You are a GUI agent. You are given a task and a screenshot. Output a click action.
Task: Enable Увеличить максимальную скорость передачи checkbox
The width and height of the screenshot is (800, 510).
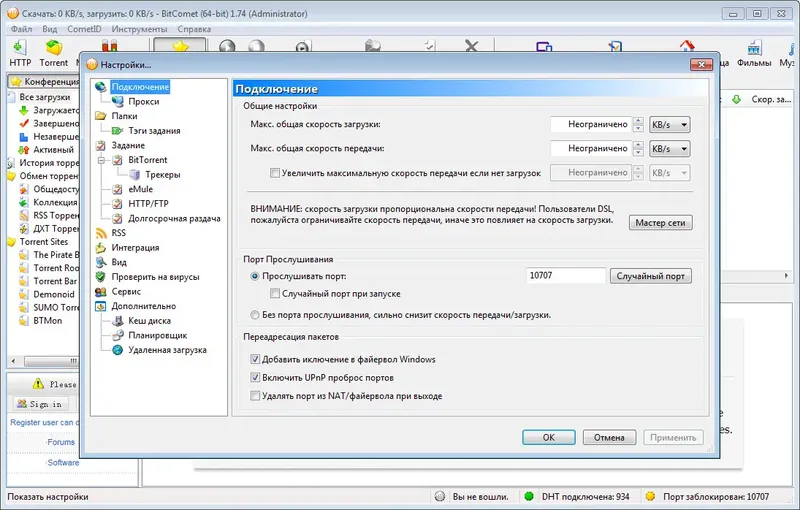point(274,173)
